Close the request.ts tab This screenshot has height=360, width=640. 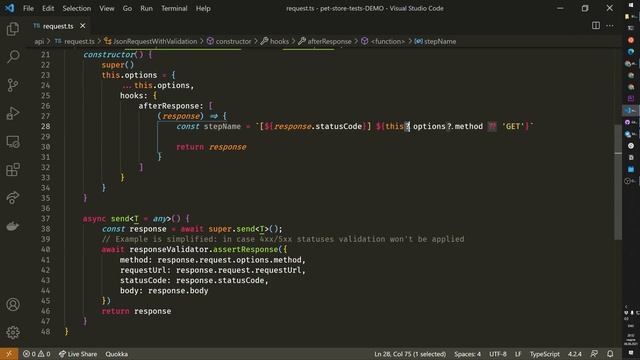click(83, 26)
